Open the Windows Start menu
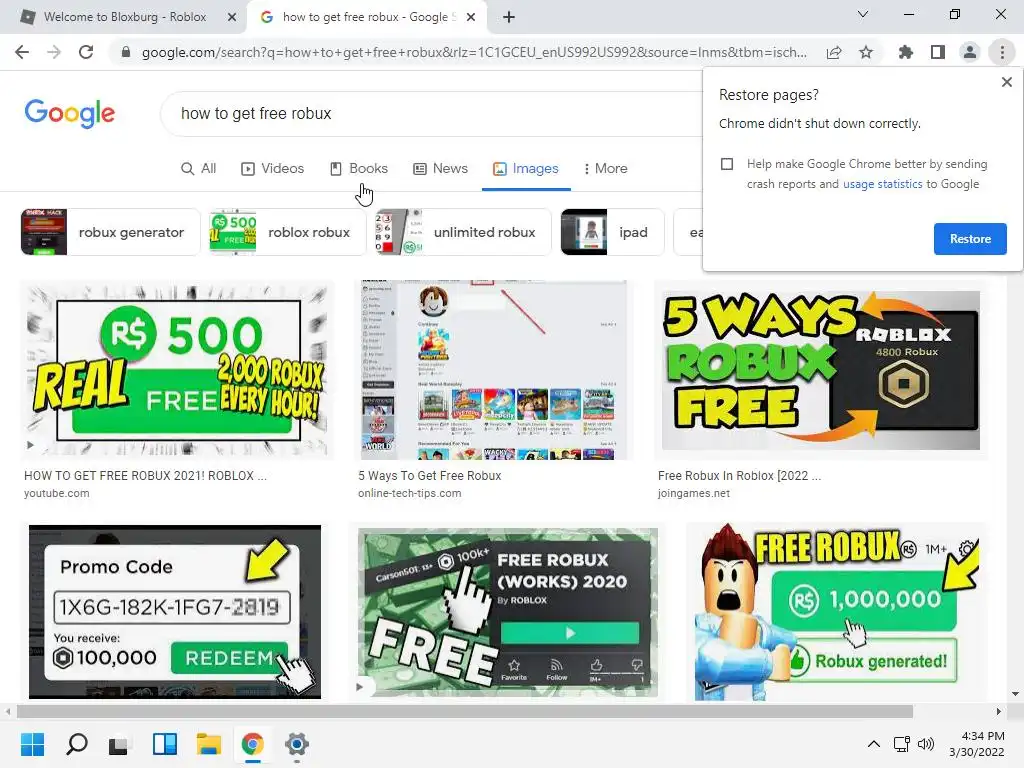The height and width of the screenshot is (768, 1024). point(32,744)
